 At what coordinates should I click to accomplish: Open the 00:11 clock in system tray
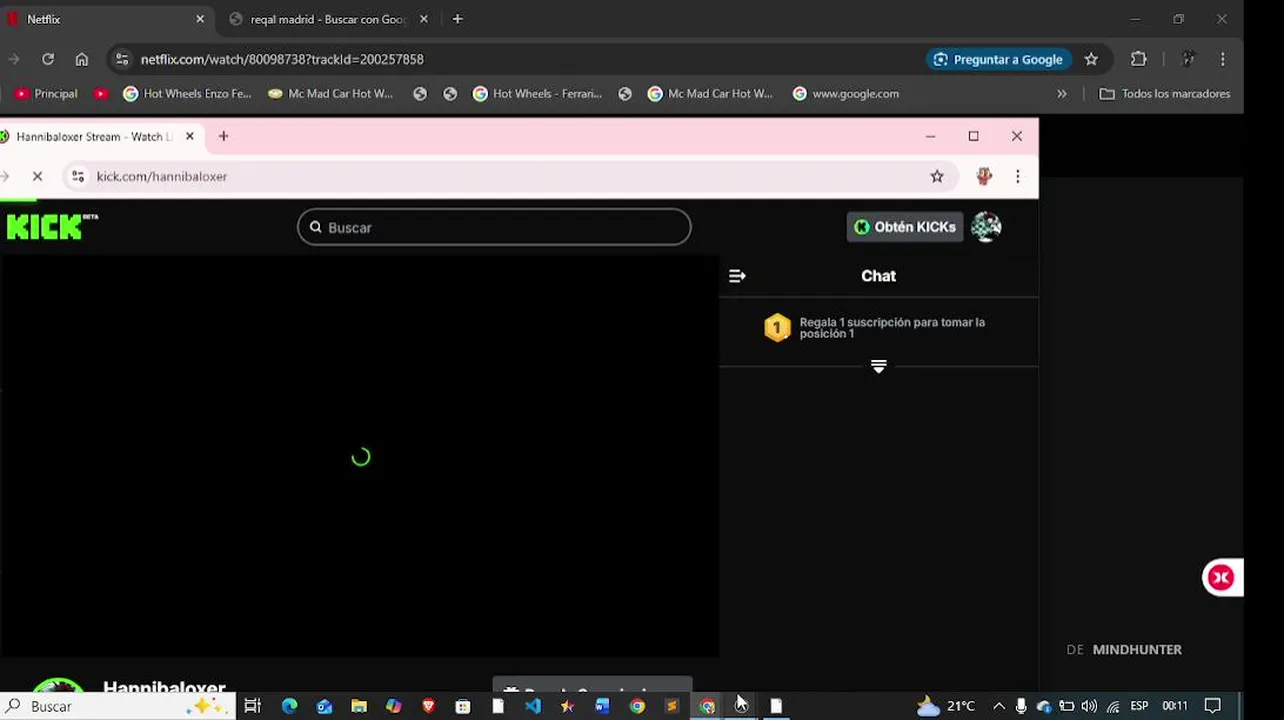point(1175,706)
